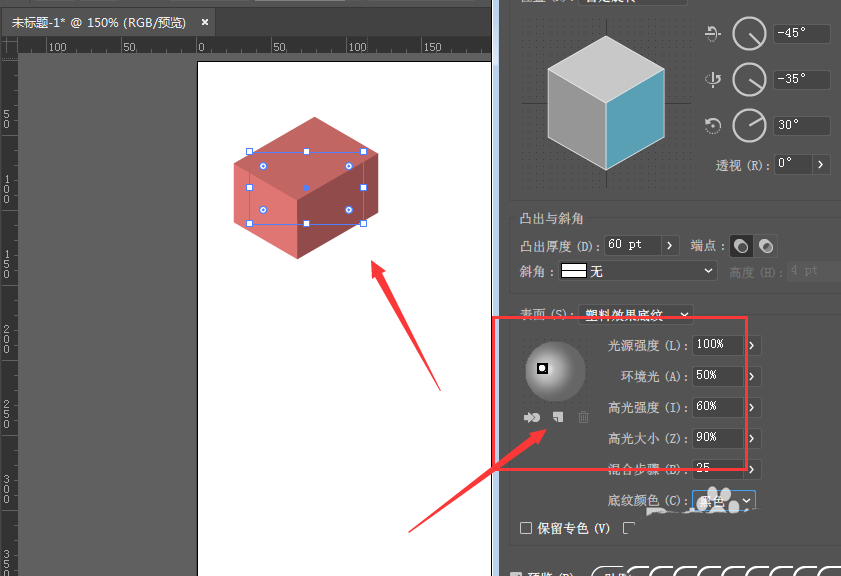The height and width of the screenshot is (576, 841).
Task: Close the 未标题-1 document tab
Action: pos(204,22)
